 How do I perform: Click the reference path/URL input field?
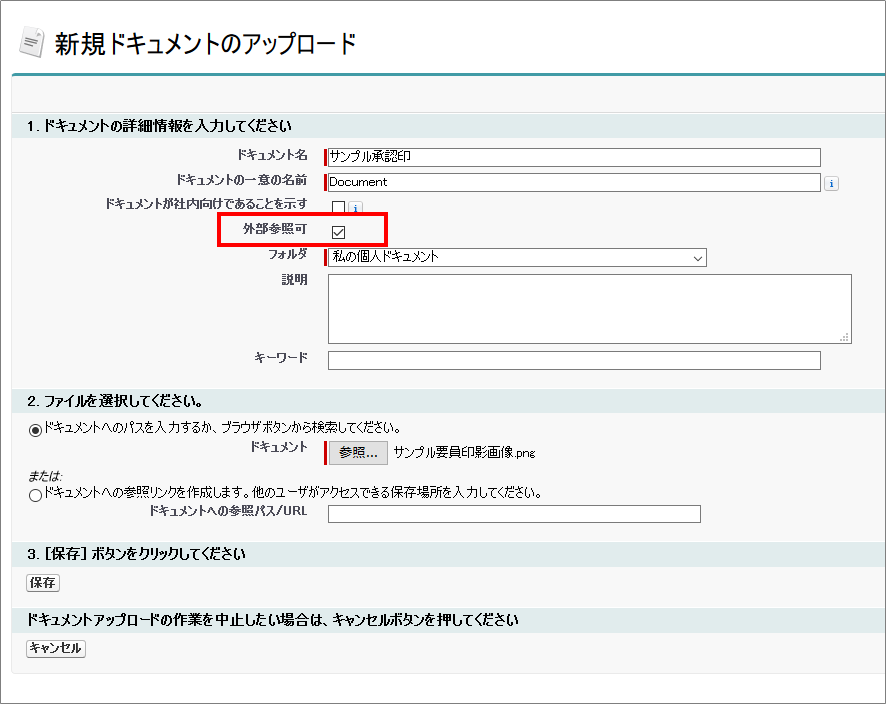(x=514, y=514)
